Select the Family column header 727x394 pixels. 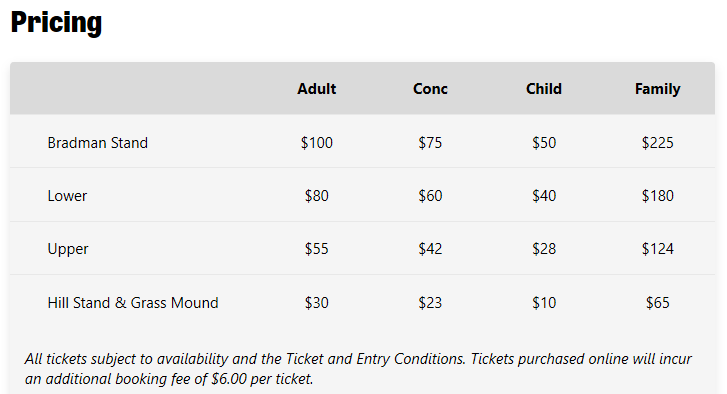coord(657,89)
